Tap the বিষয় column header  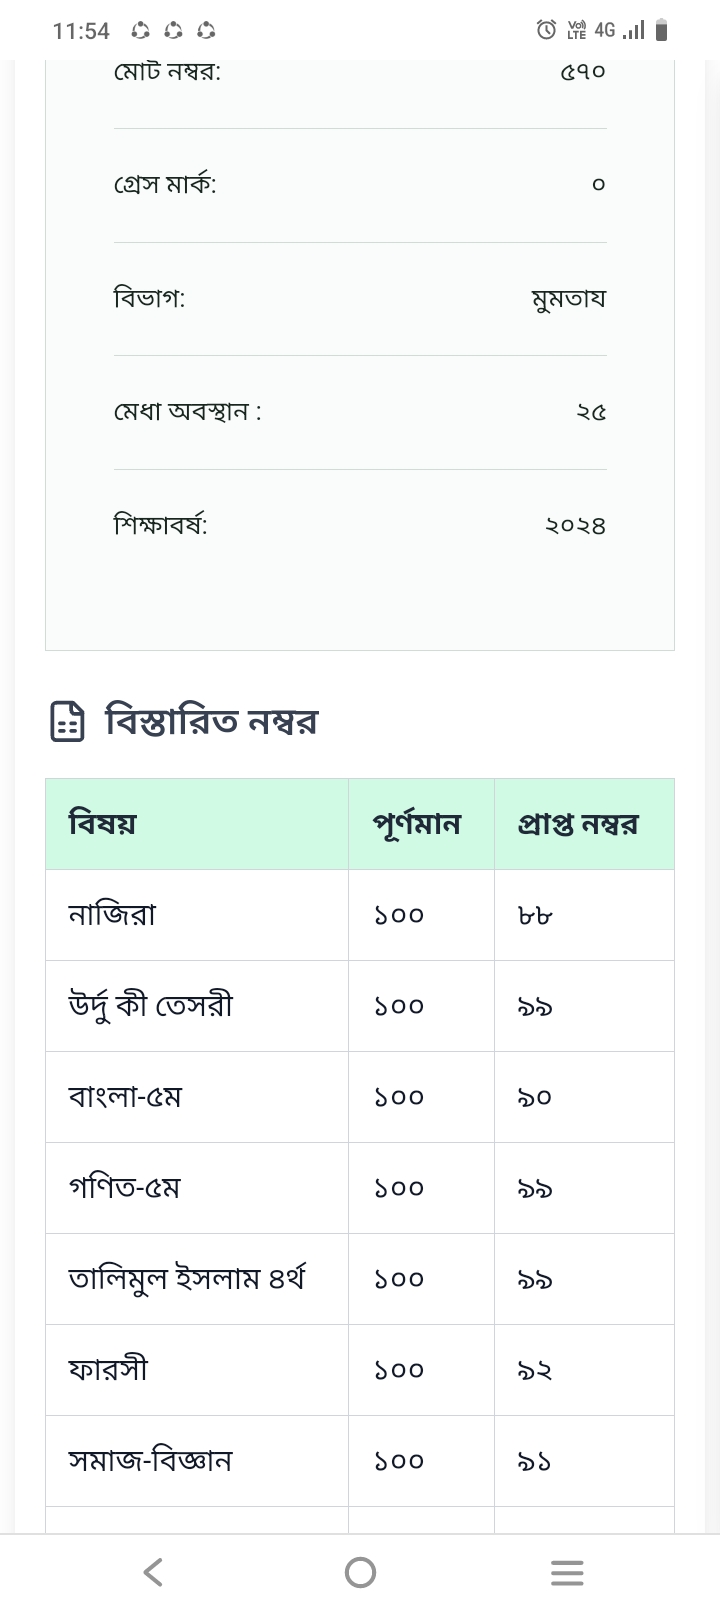(102, 824)
